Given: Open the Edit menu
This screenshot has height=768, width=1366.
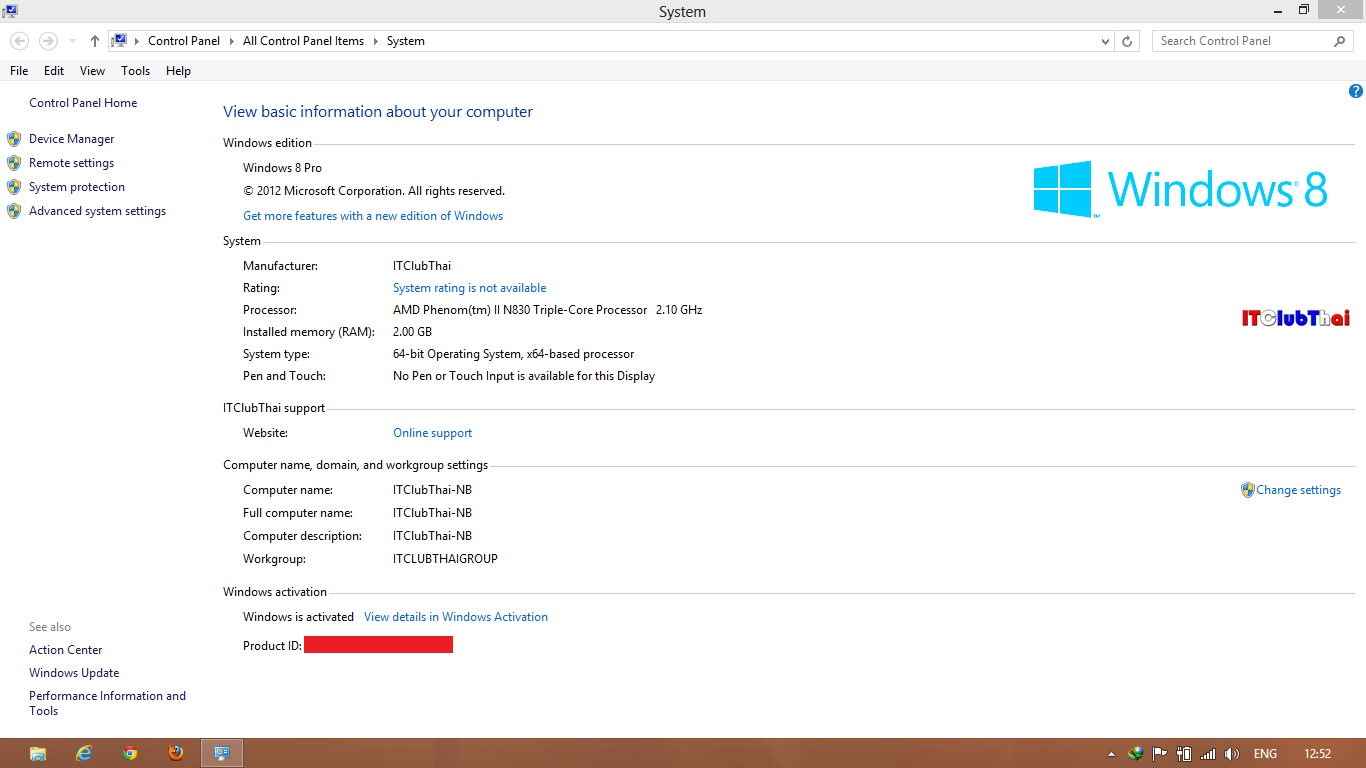Looking at the screenshot, I should (x=54, y=71).
